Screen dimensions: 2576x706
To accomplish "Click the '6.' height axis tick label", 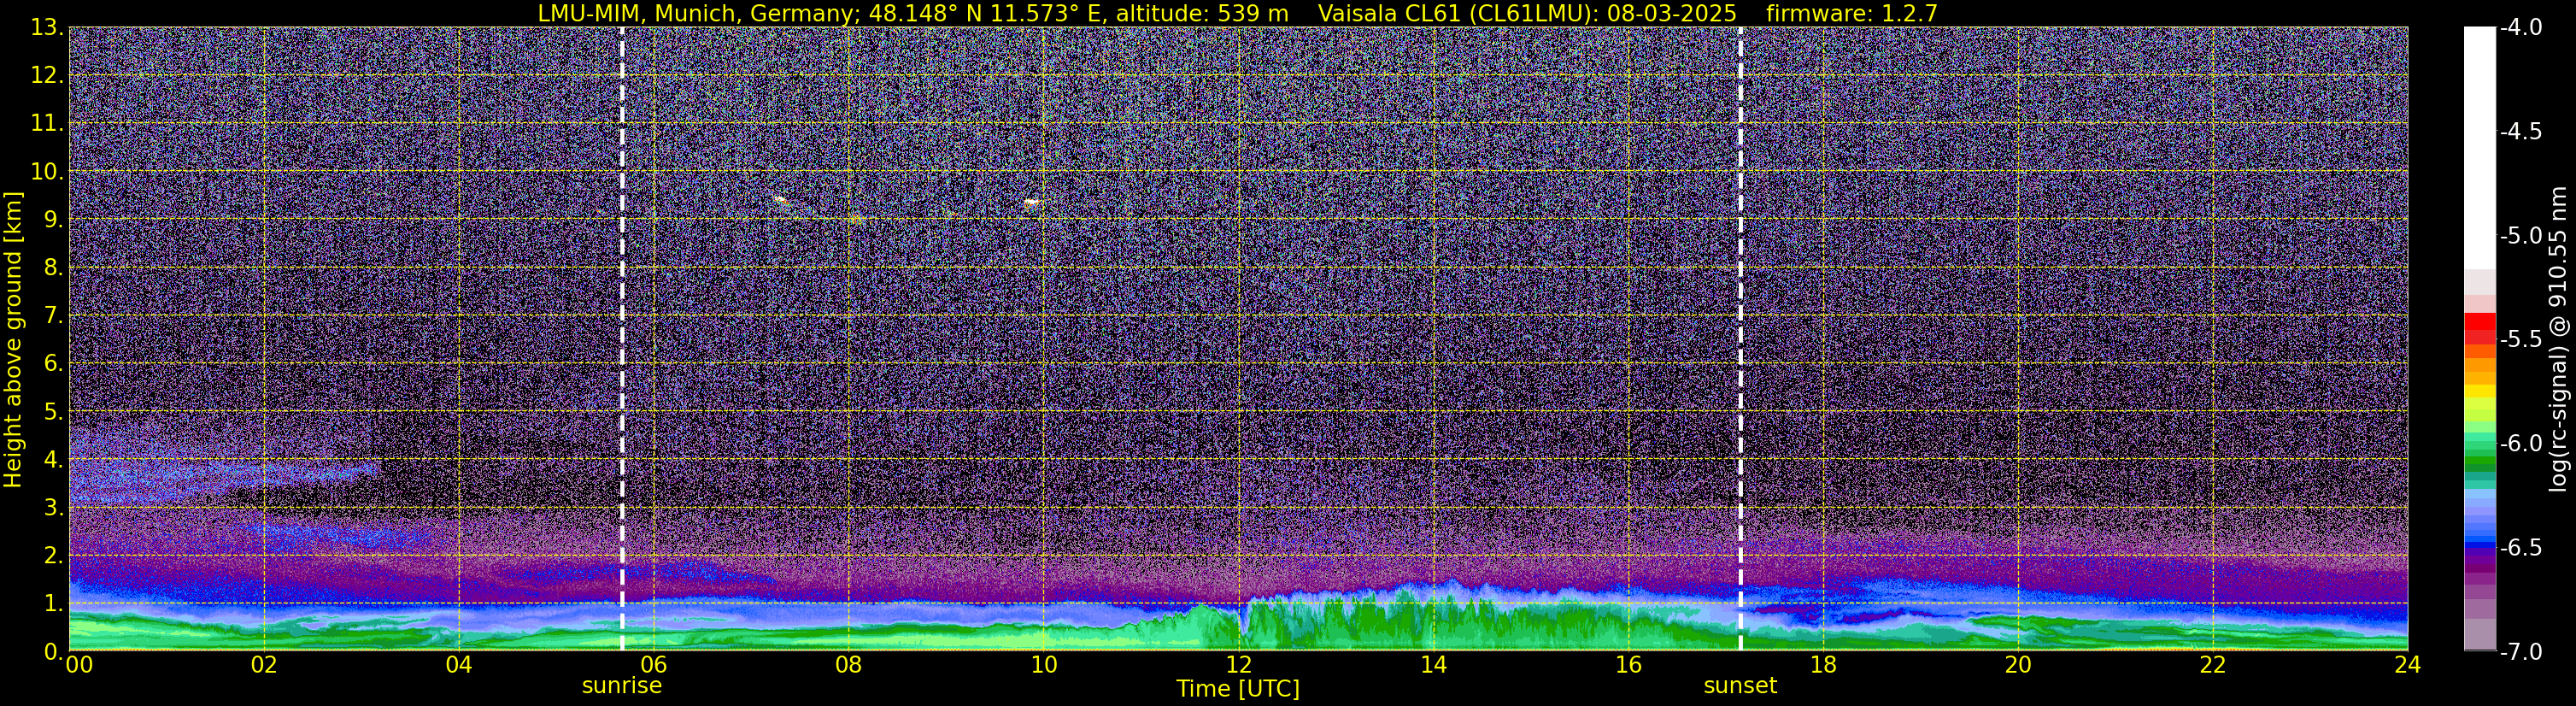I will pos(53,364).
